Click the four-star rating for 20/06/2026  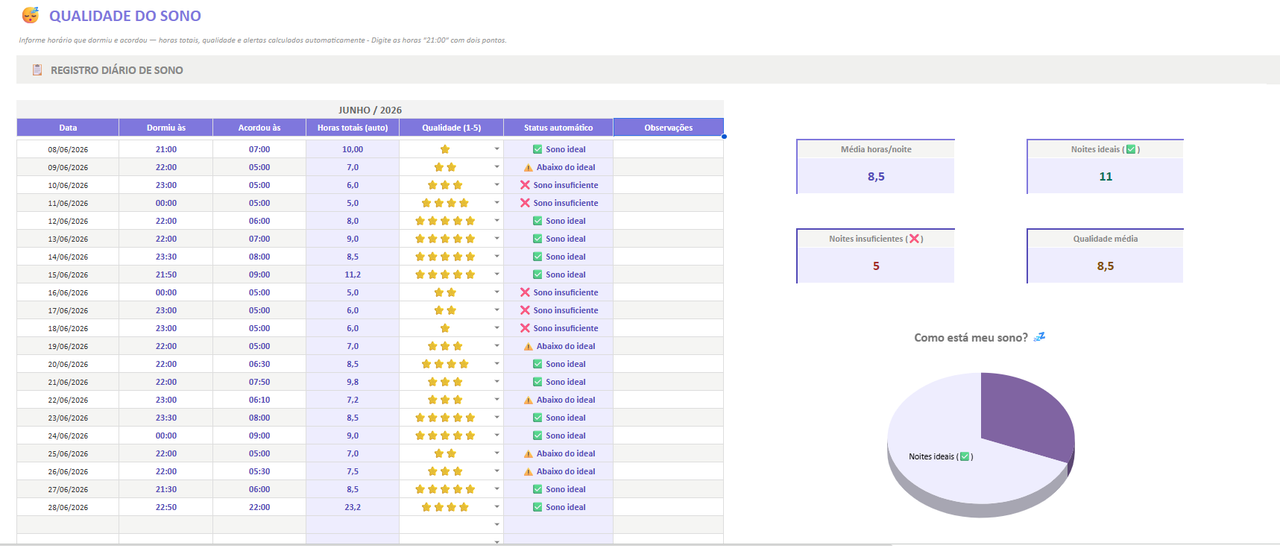(445, 364)
